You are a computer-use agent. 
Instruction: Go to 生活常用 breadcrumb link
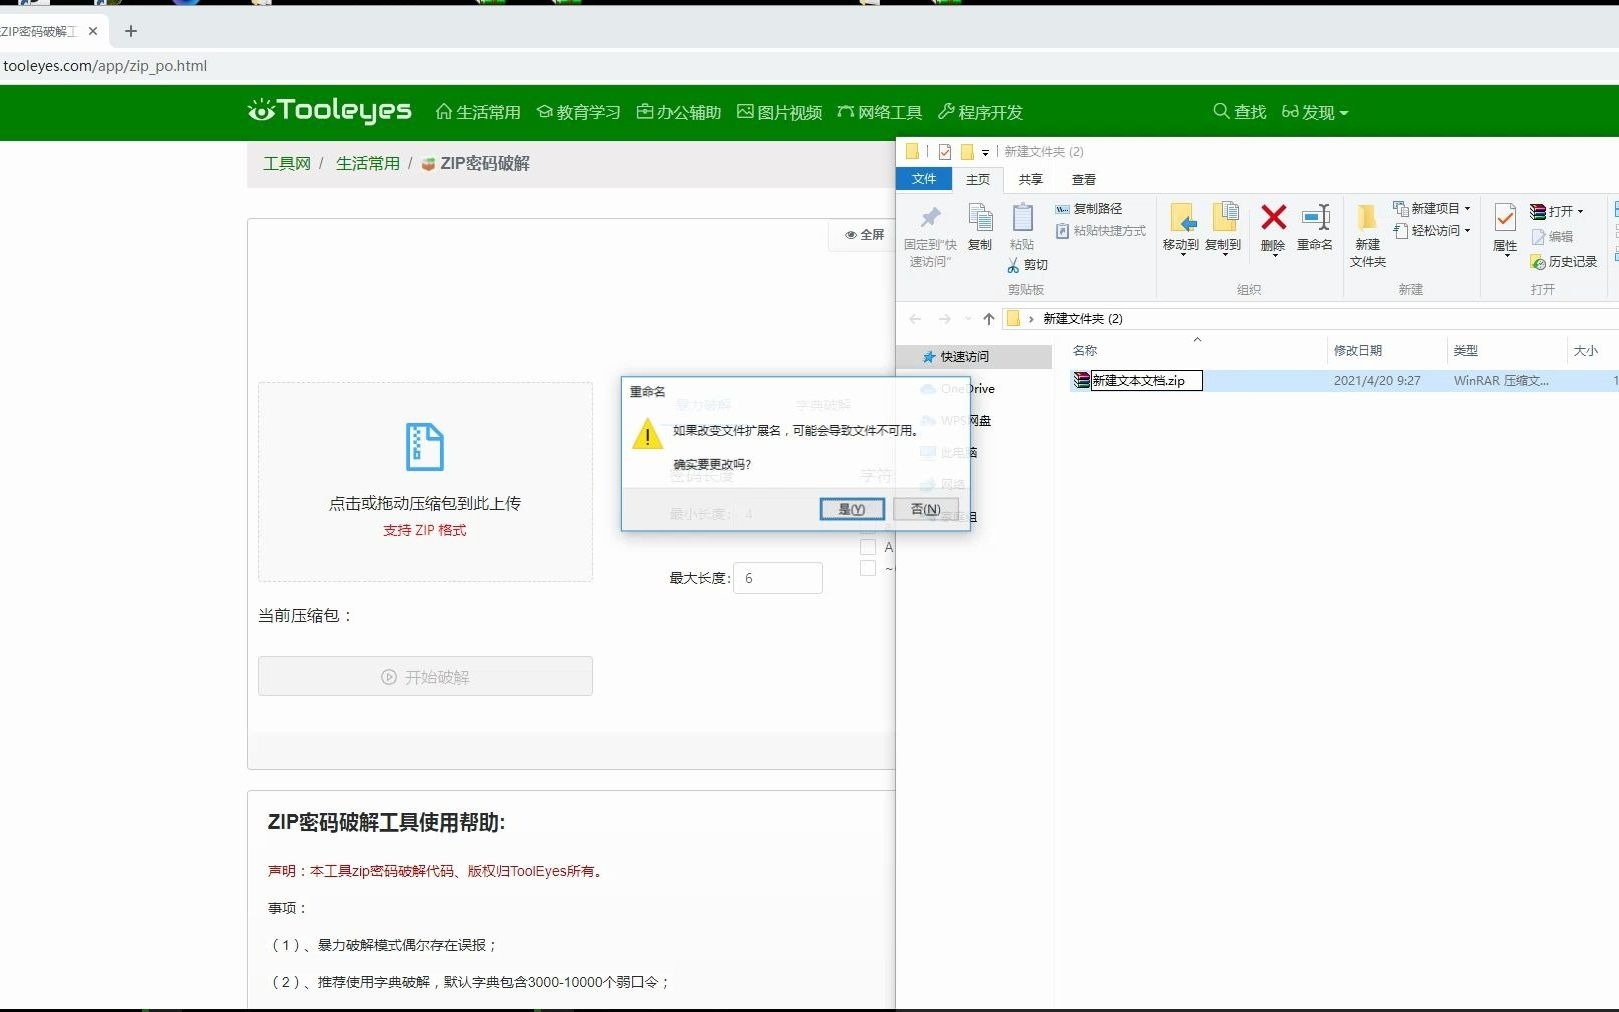click(367, 163)
